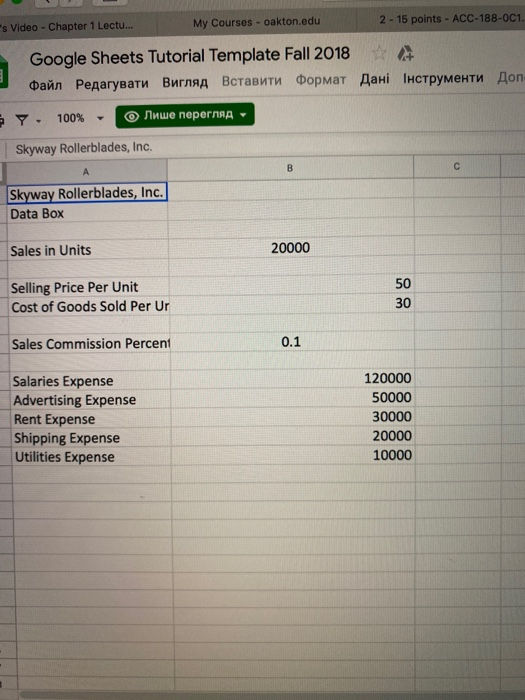Open the Вставити menu
525x700 pixels.
(x=252, y=81)
